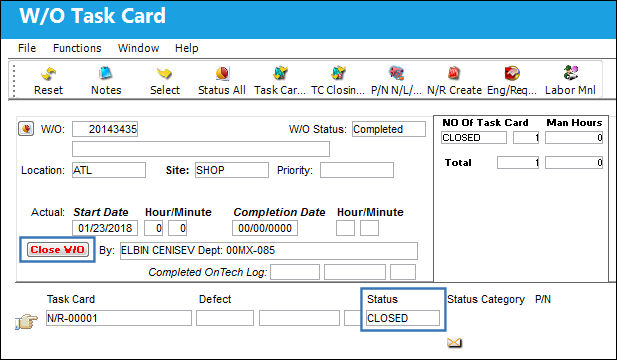Click the W/O number field 20143435

(x=105, y=129)
